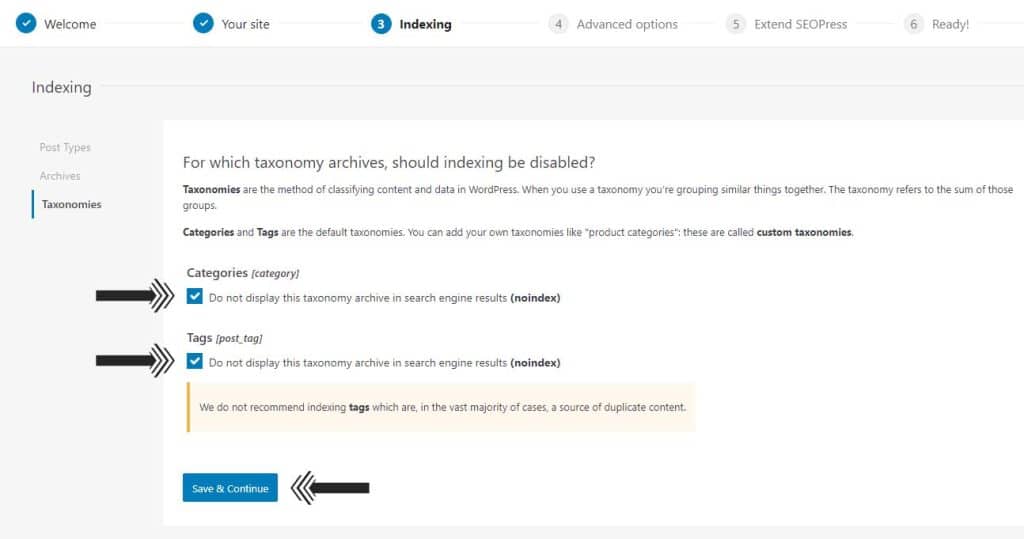Click the Save & Continue button
This screenshot has width=1024, height=539.
tap(230, 487)
